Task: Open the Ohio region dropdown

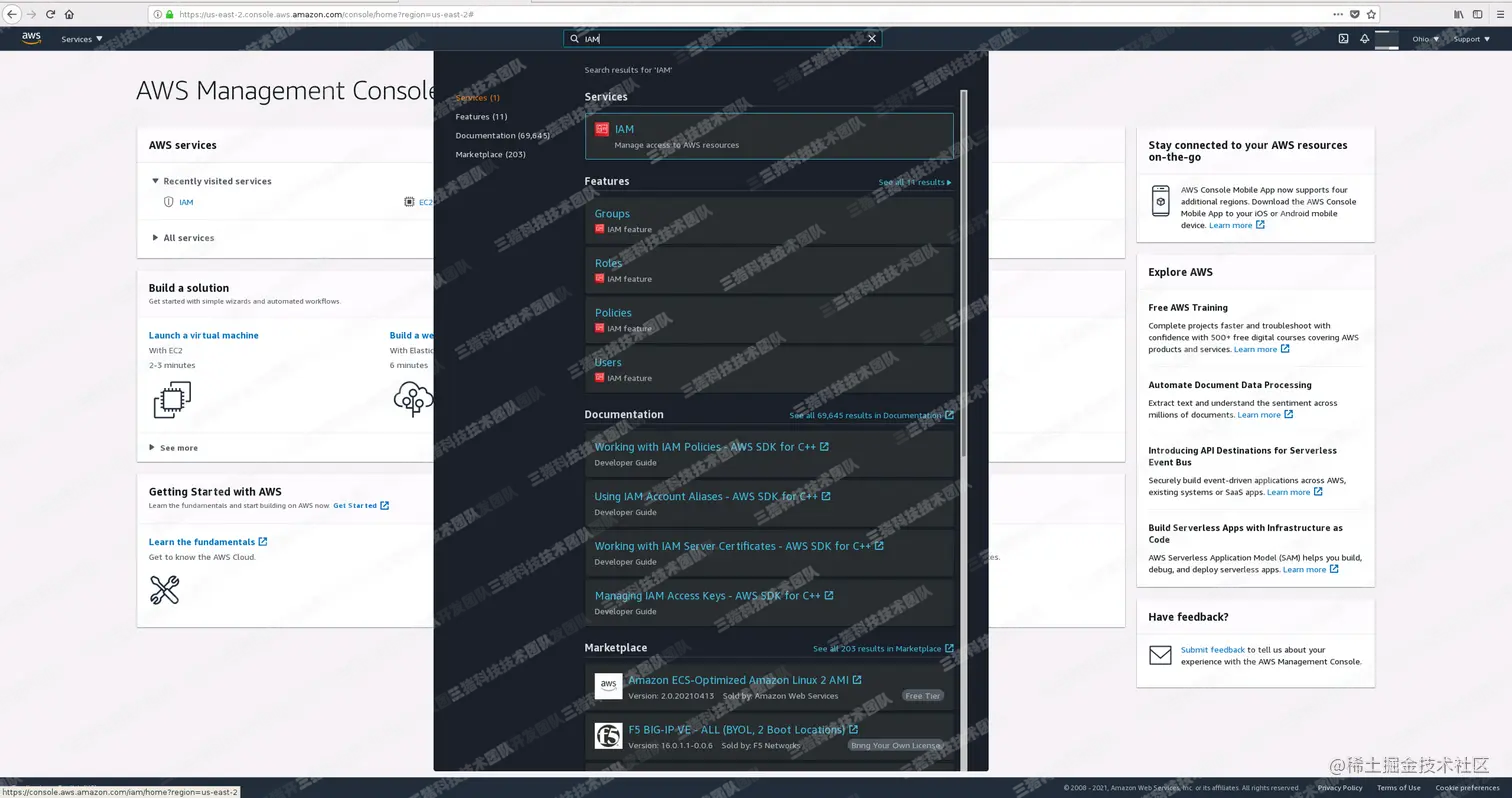Action: [x=1425, y=39]
